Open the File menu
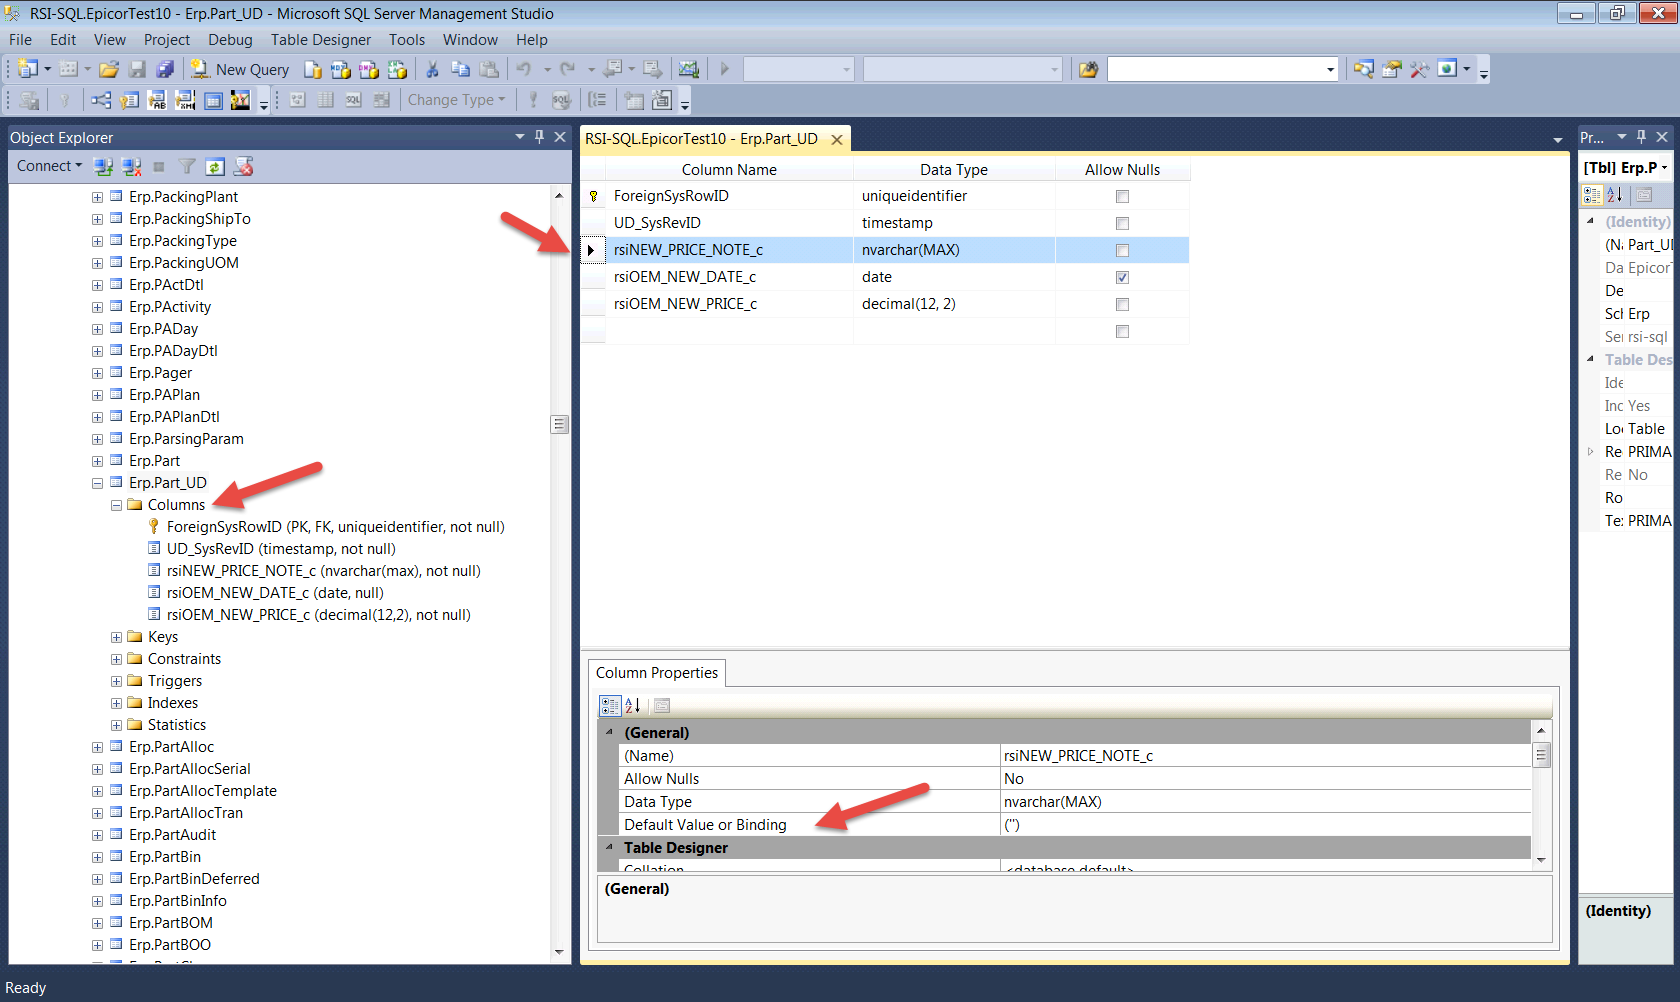 coord(20,40)
